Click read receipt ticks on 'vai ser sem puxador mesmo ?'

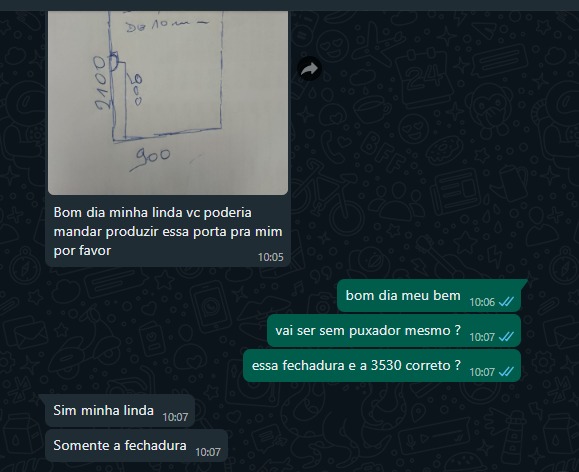point(506,337)
